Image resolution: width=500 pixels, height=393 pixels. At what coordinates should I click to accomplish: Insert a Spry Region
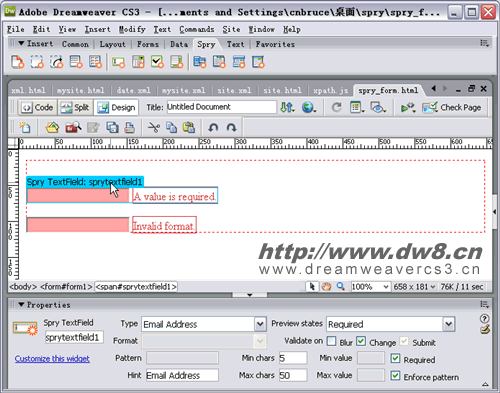[x=37, y=62]
